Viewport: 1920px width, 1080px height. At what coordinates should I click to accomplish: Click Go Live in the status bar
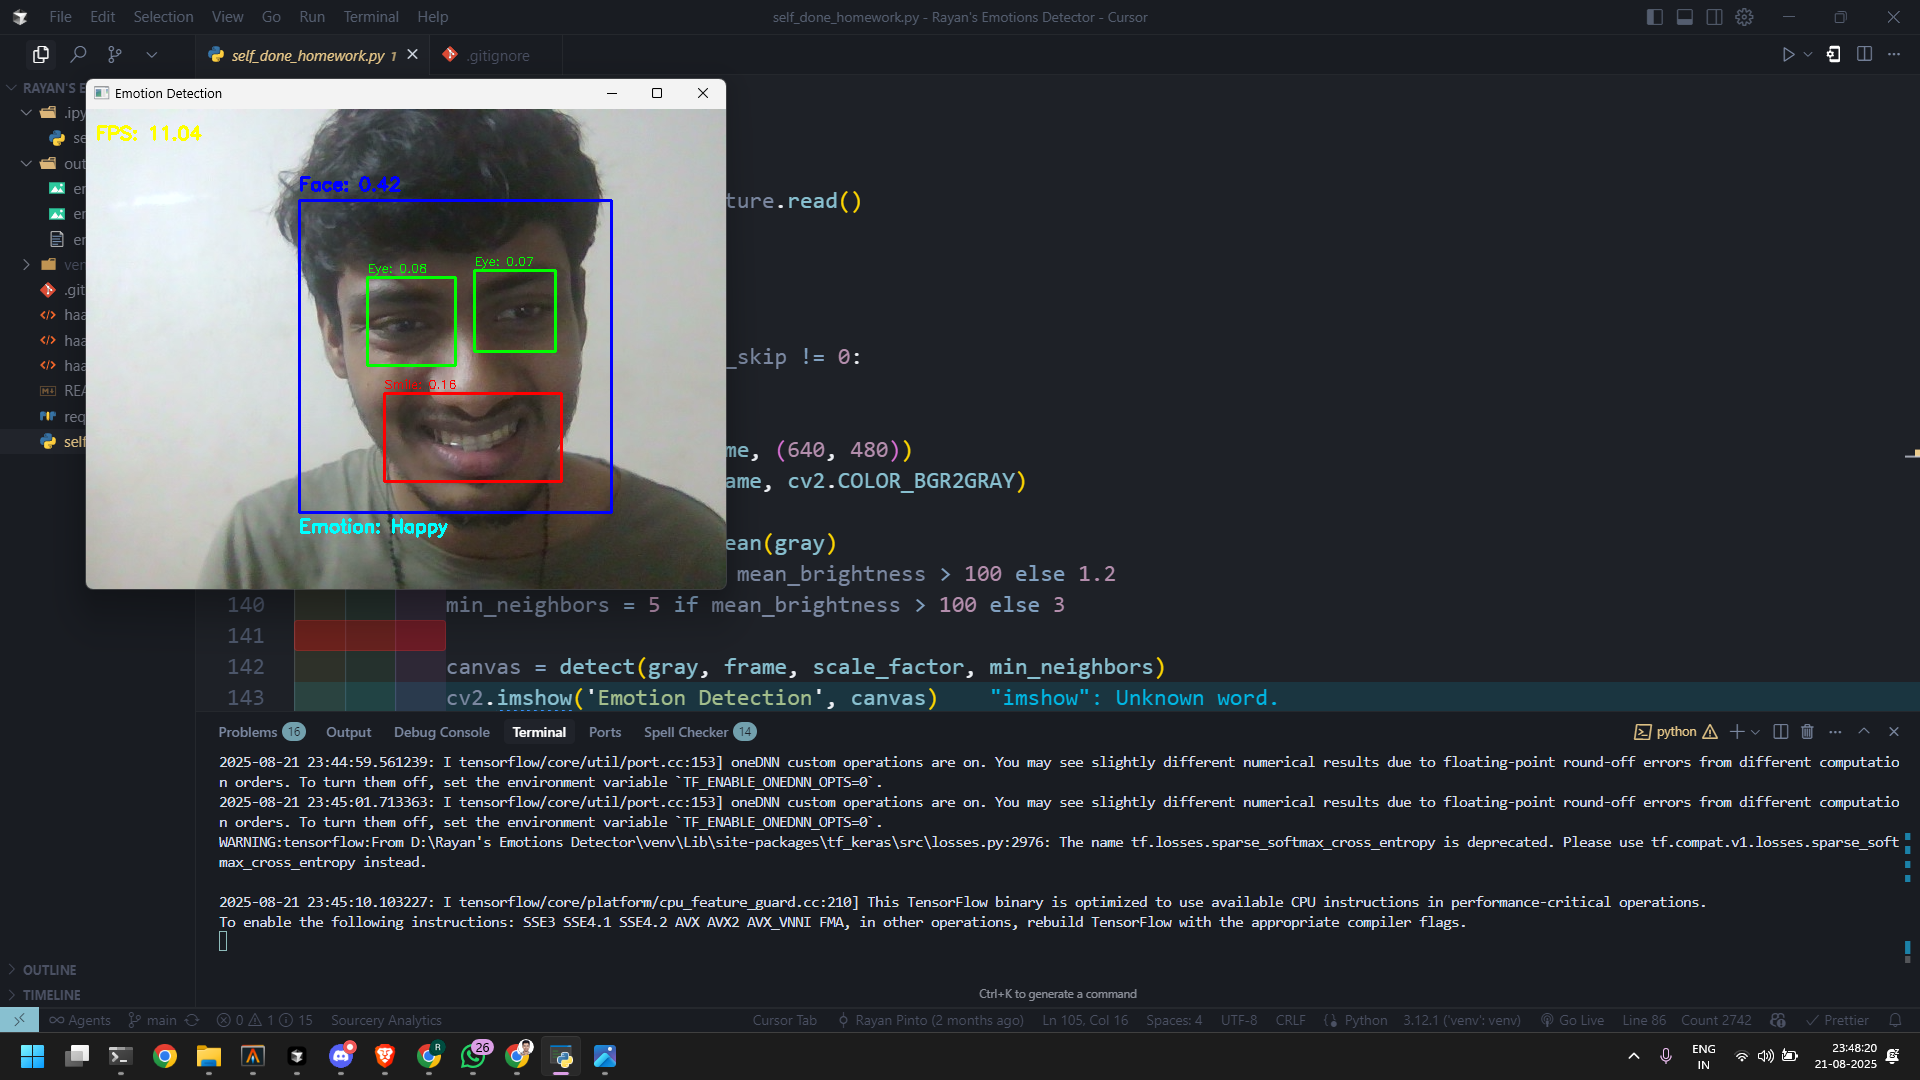(1573, 1020)
